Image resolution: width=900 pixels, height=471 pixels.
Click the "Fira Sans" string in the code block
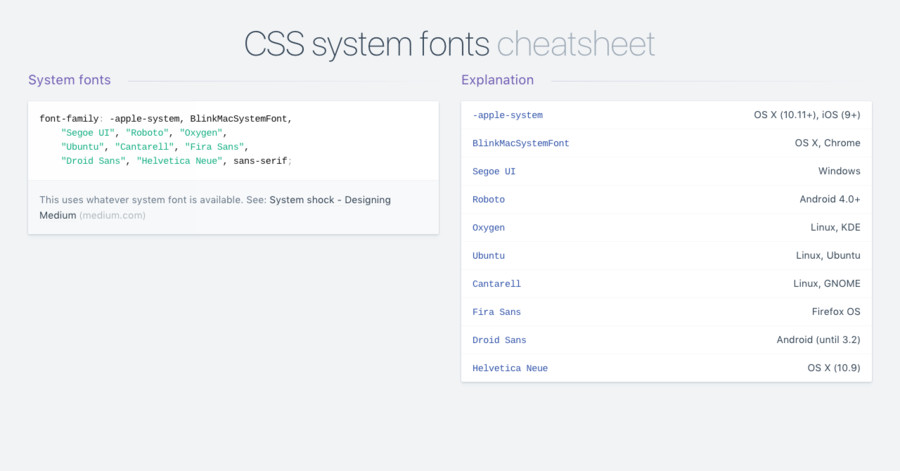pos(215,147)
